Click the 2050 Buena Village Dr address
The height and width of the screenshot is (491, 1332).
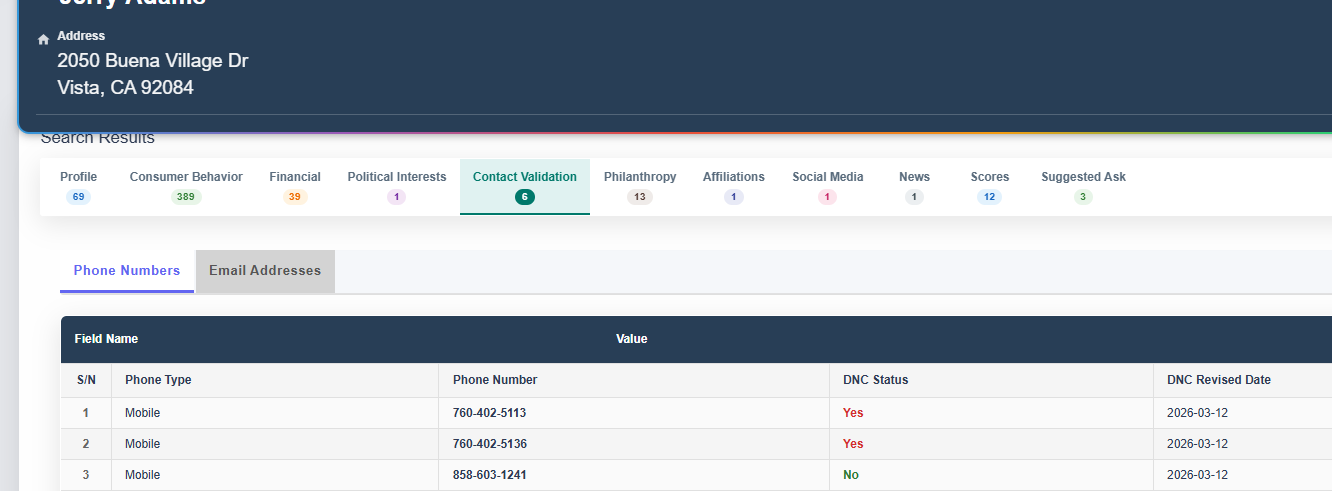tap(153, 61)
